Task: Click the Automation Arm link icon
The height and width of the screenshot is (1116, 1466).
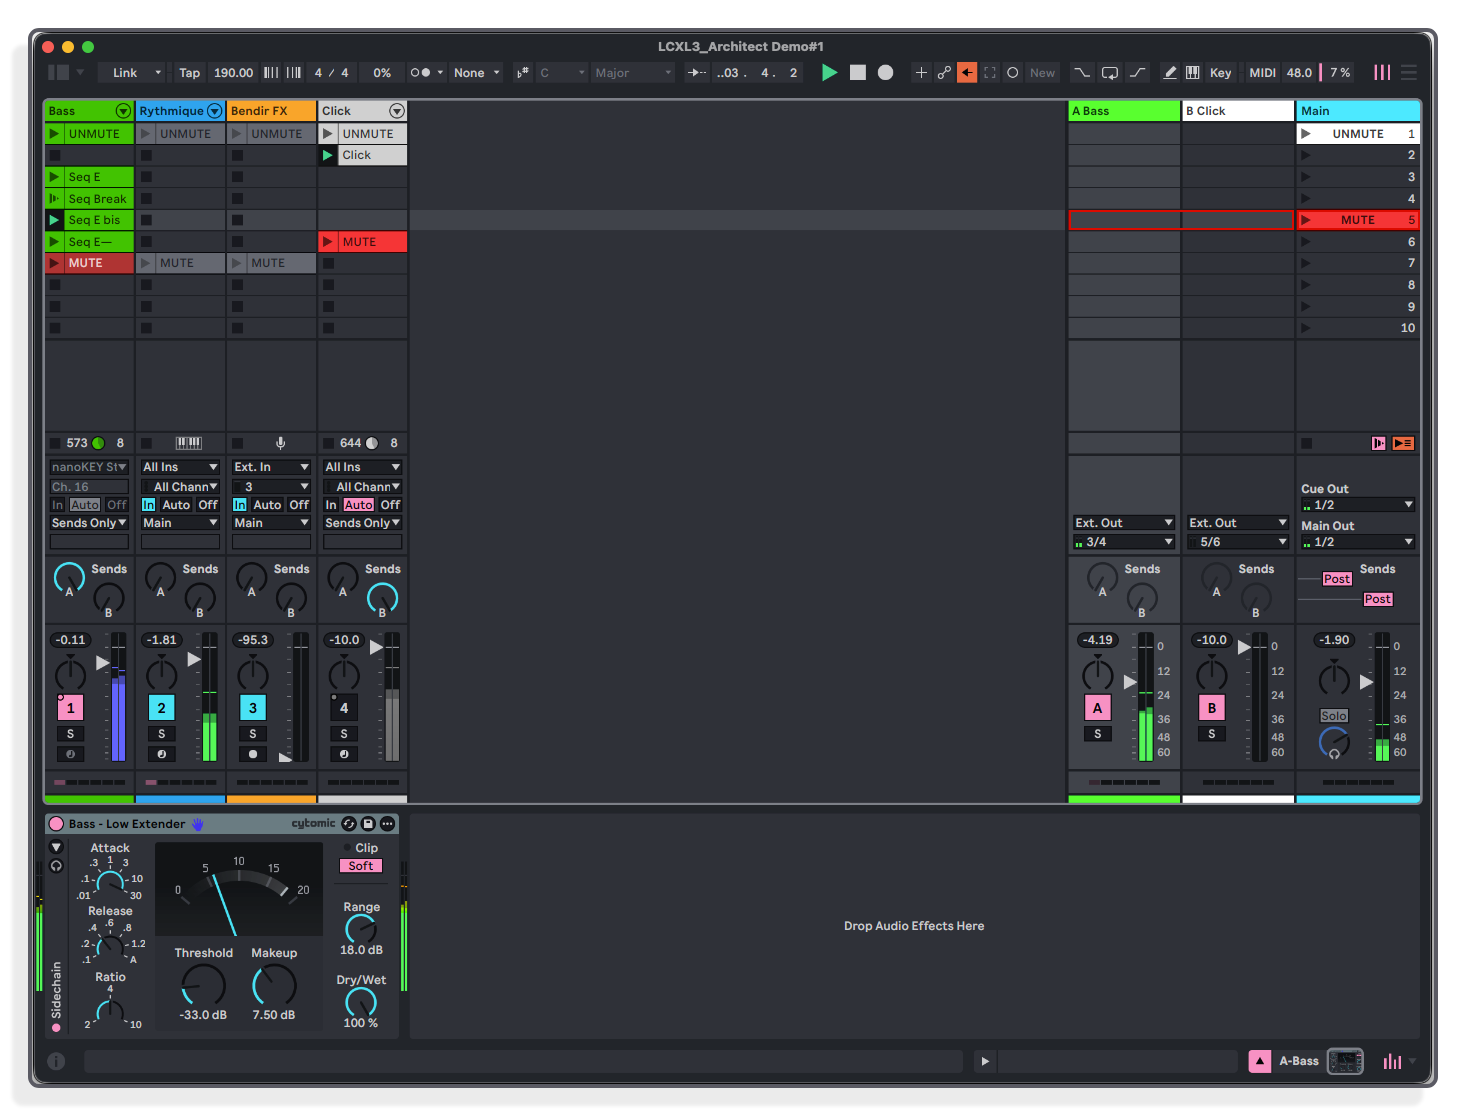Action: 944,72
